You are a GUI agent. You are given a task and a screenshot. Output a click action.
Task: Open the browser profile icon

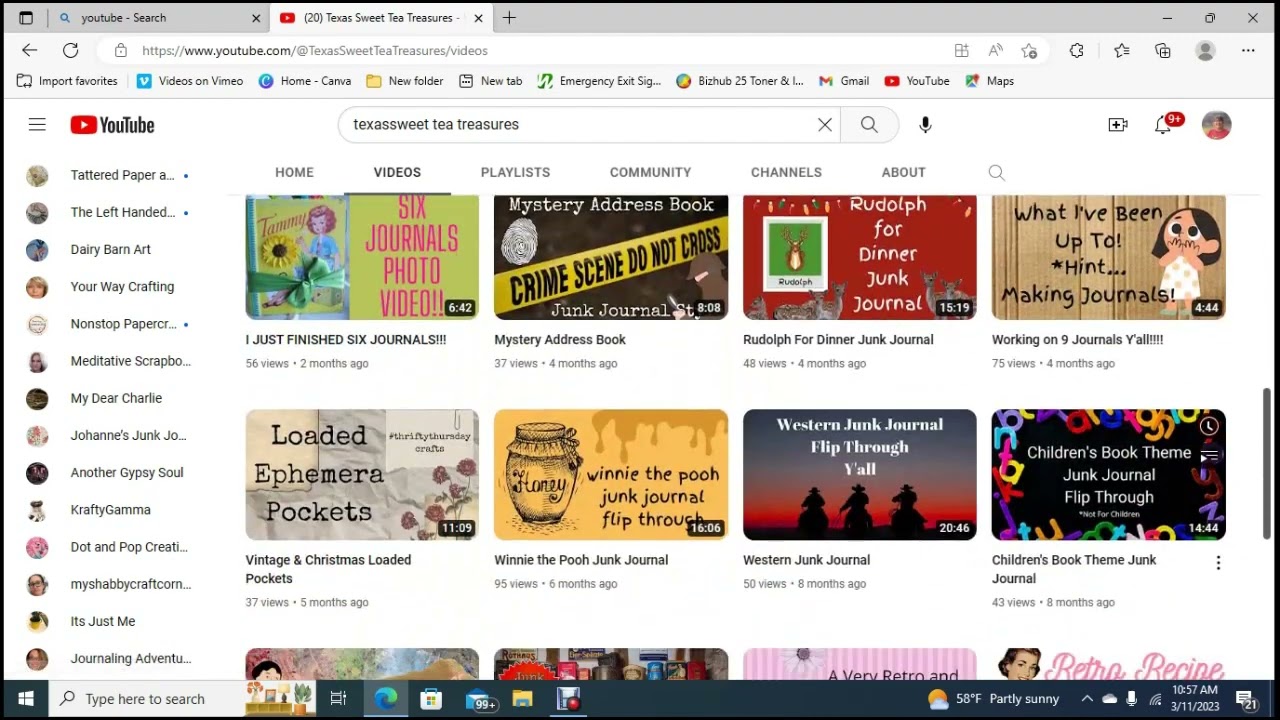coord(1205,50)
